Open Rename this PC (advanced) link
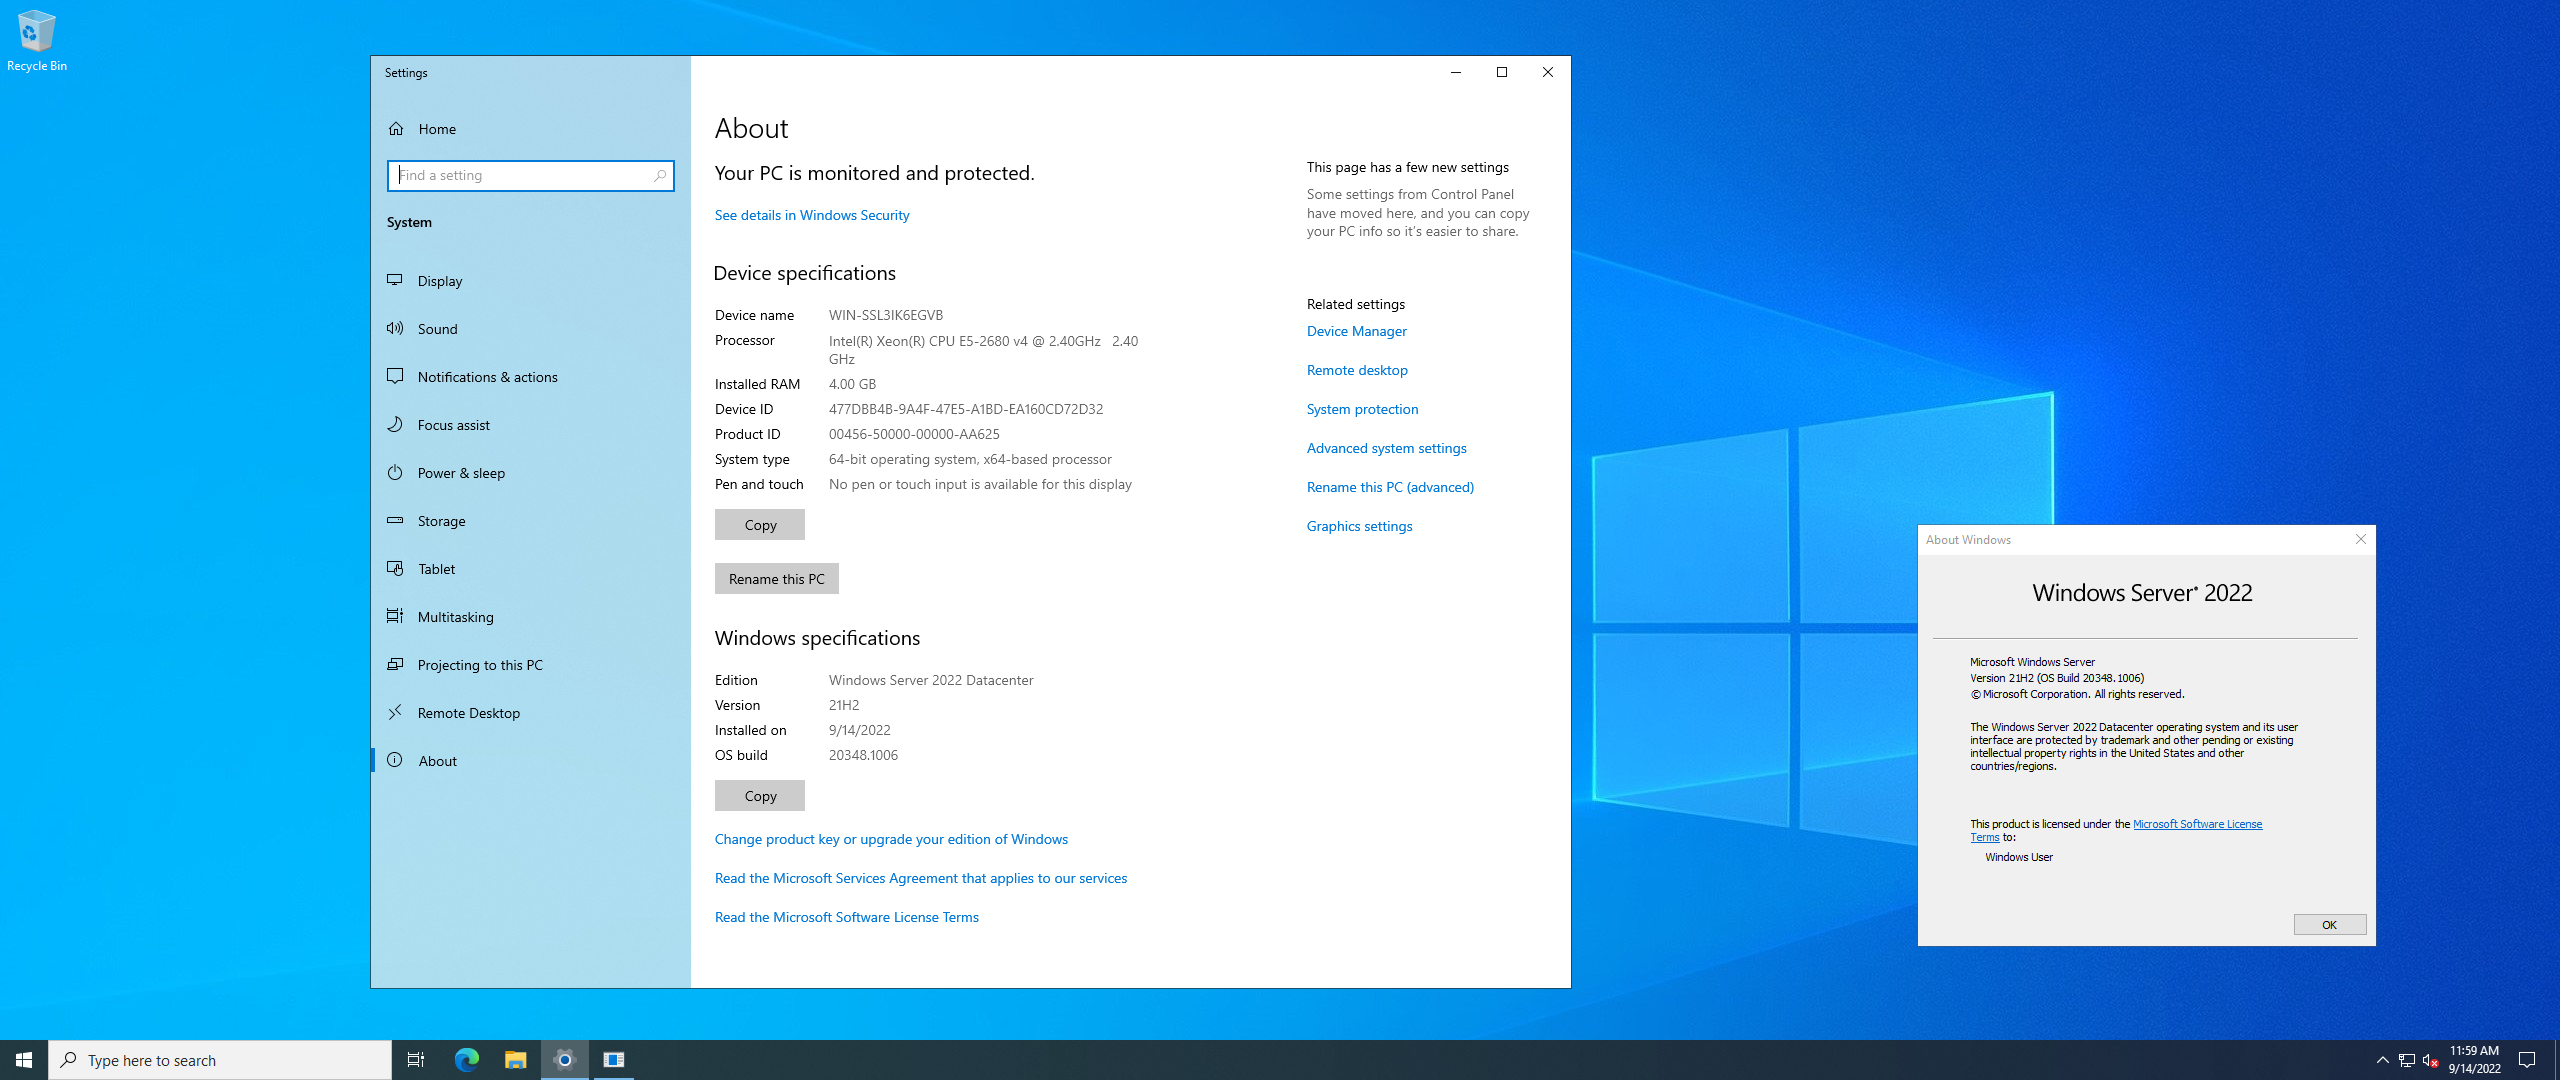 (1390, 487)
